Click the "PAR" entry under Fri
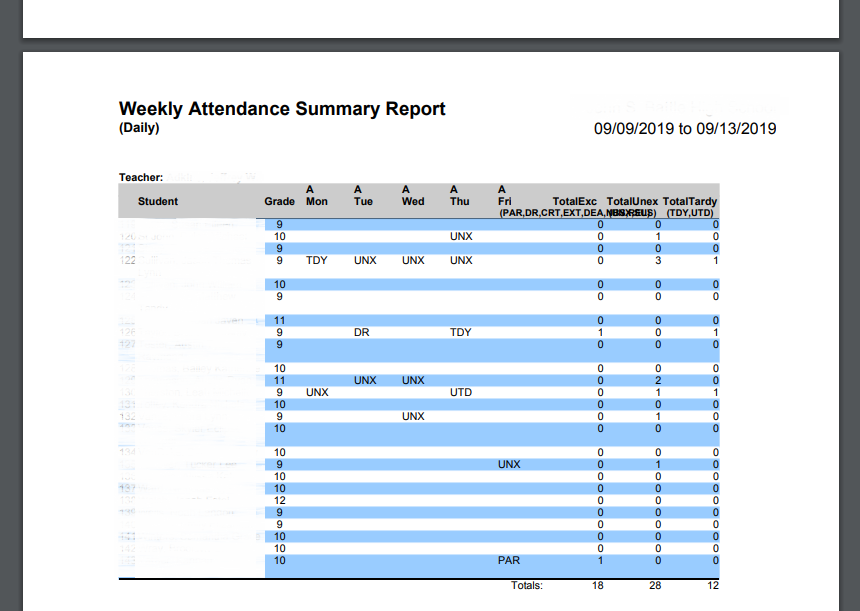Viewport: 860px width, 611px height. 509,561
